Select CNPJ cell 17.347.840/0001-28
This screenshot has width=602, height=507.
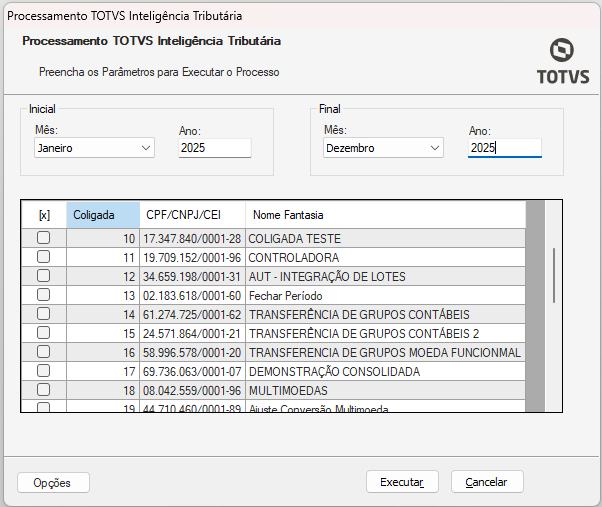coord(192,238)
